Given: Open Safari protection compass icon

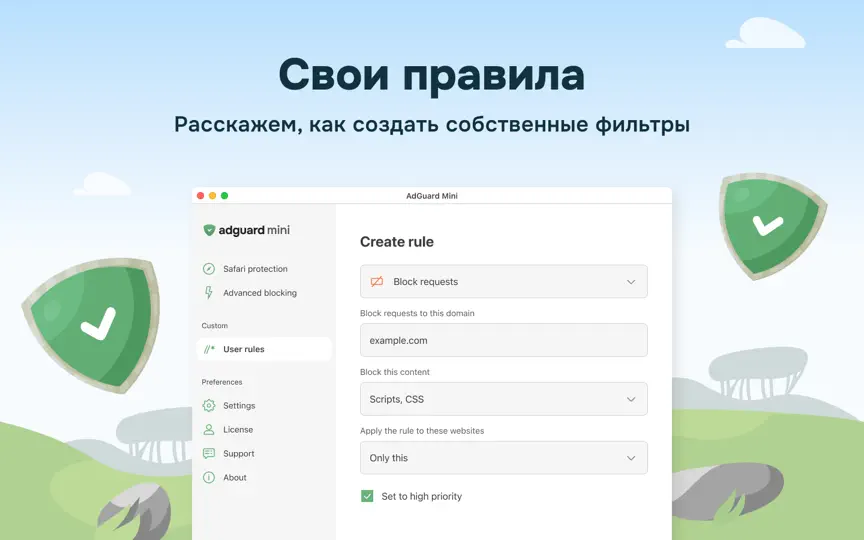Looking at the screenshot, I should (208, 269).
